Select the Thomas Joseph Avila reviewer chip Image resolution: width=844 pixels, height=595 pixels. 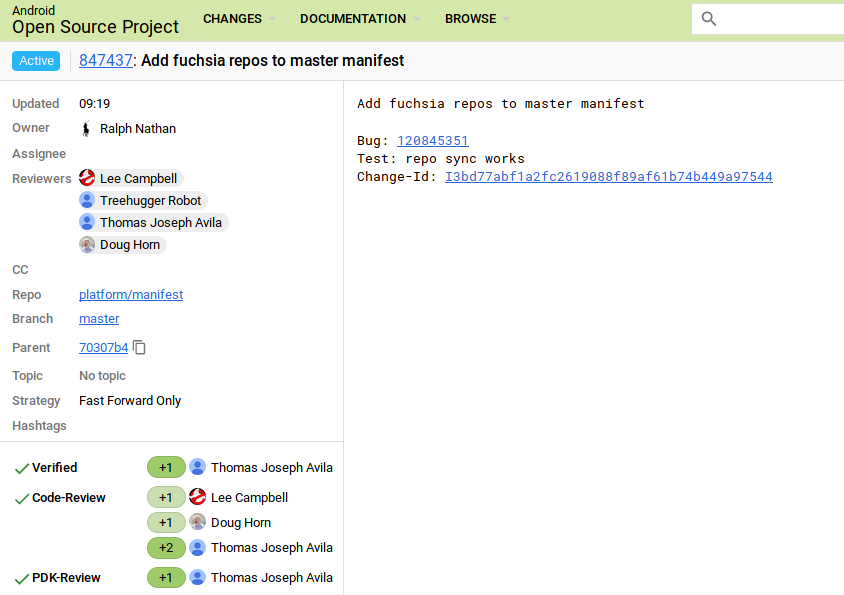[153, 222]
